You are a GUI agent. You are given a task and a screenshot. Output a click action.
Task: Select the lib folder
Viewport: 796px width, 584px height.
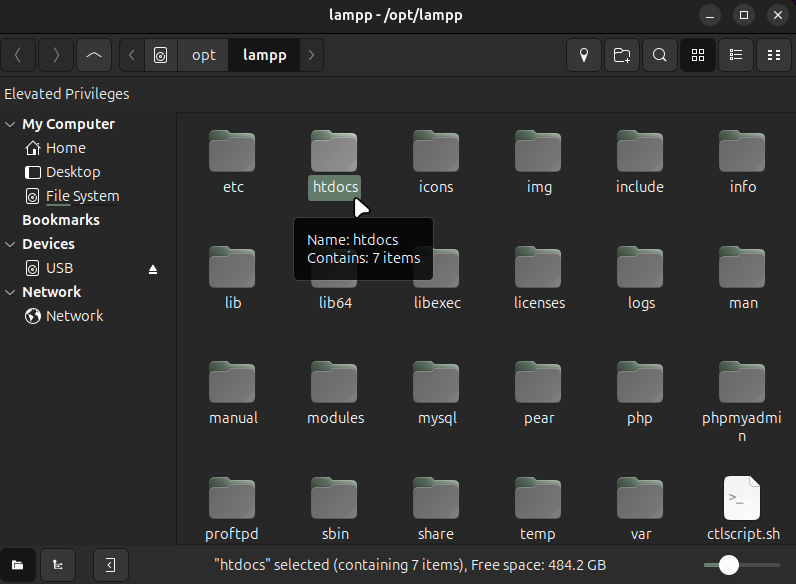coord(233,279)
